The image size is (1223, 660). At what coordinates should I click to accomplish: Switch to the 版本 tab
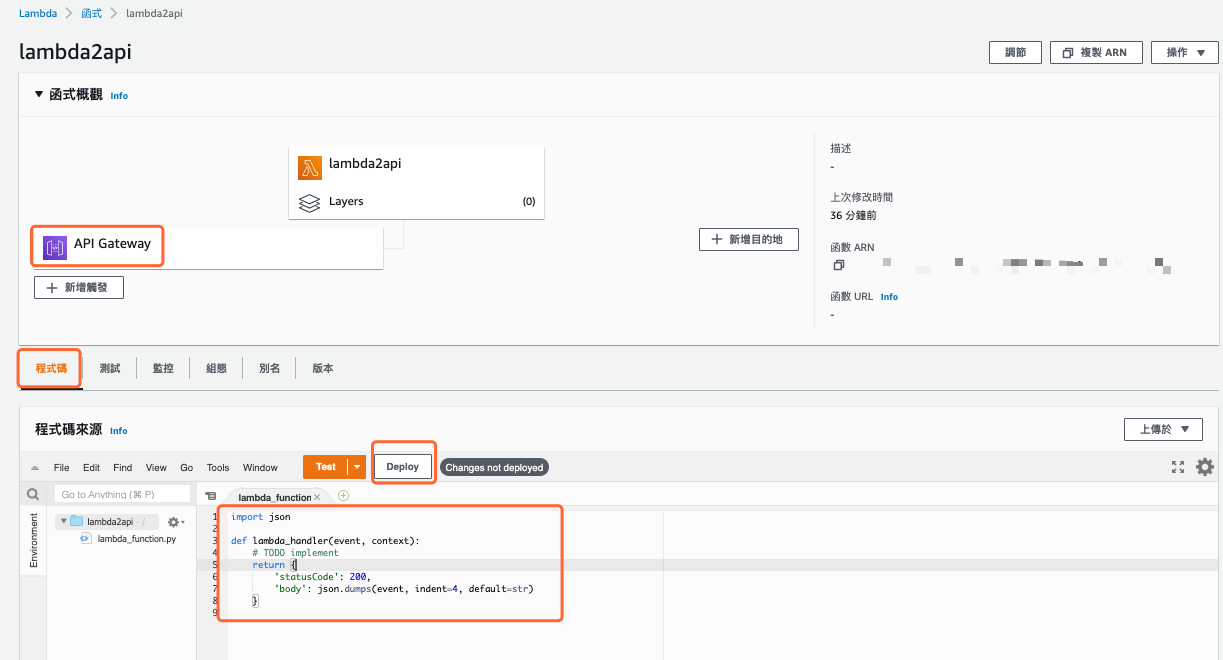tap(323, 368)
